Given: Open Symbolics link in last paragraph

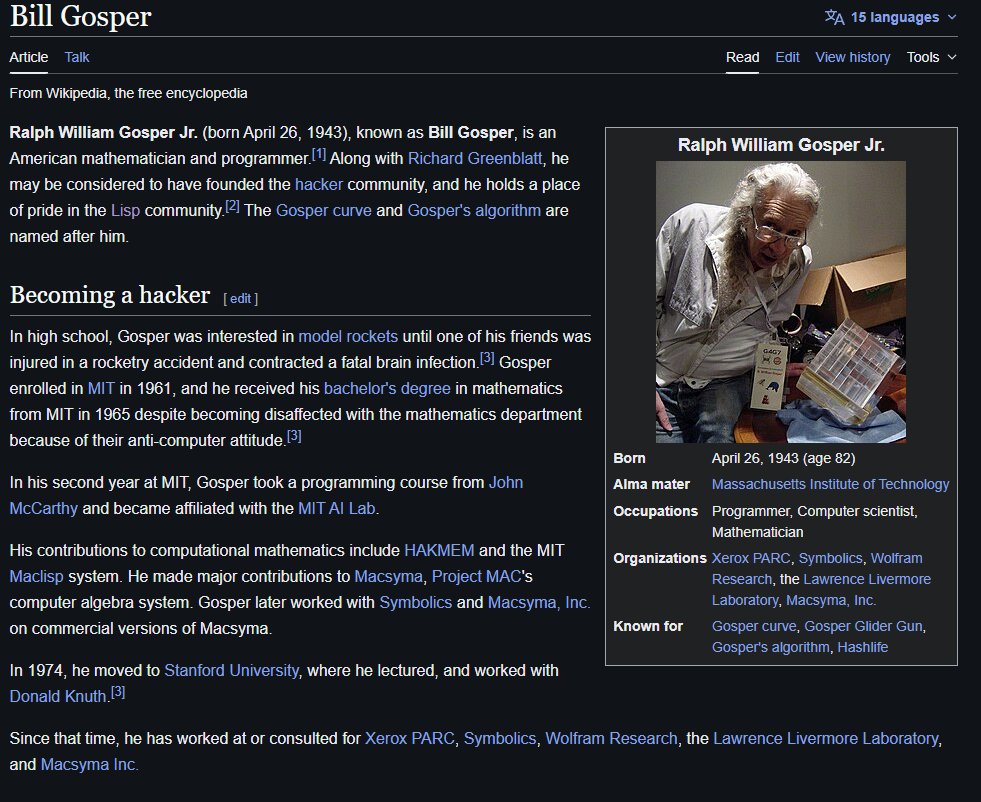Looking at the screenshot, I should (x=500, y=739).
